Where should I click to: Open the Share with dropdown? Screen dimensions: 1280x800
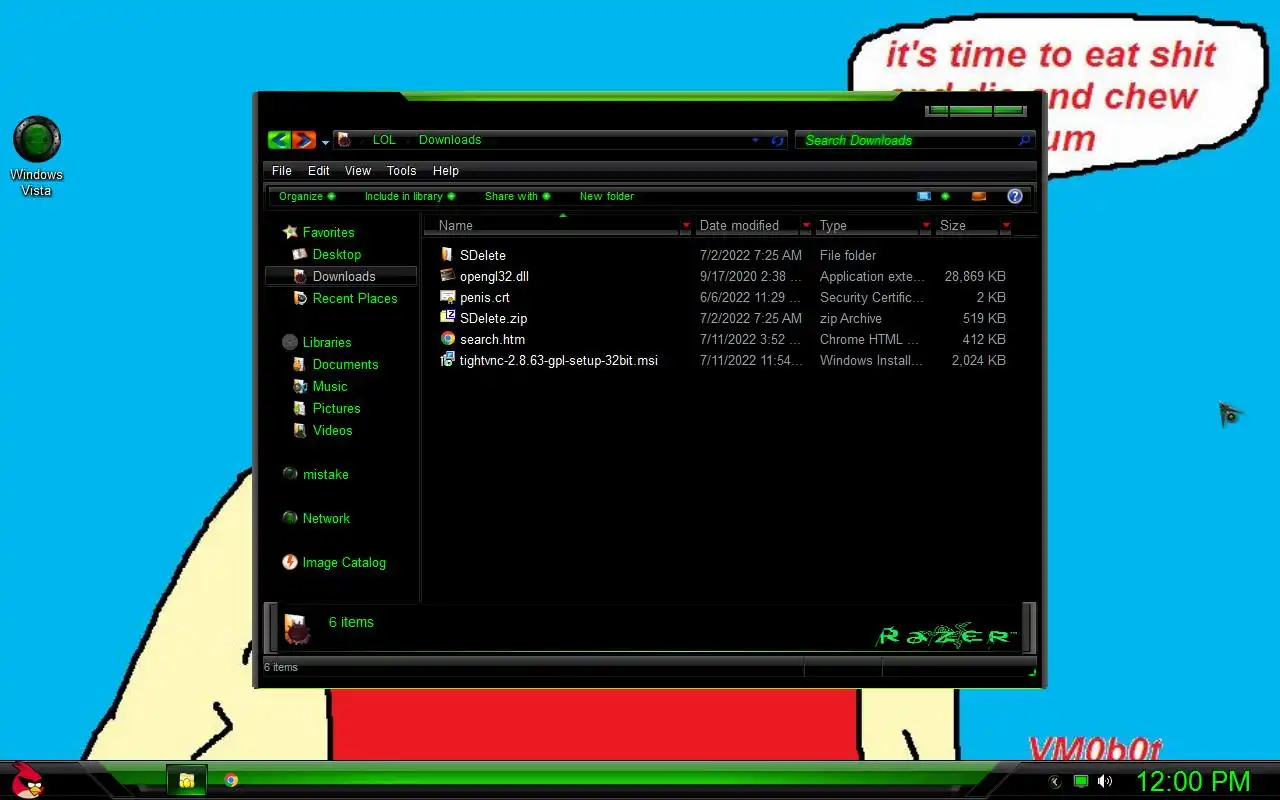(x=517, y=196)
